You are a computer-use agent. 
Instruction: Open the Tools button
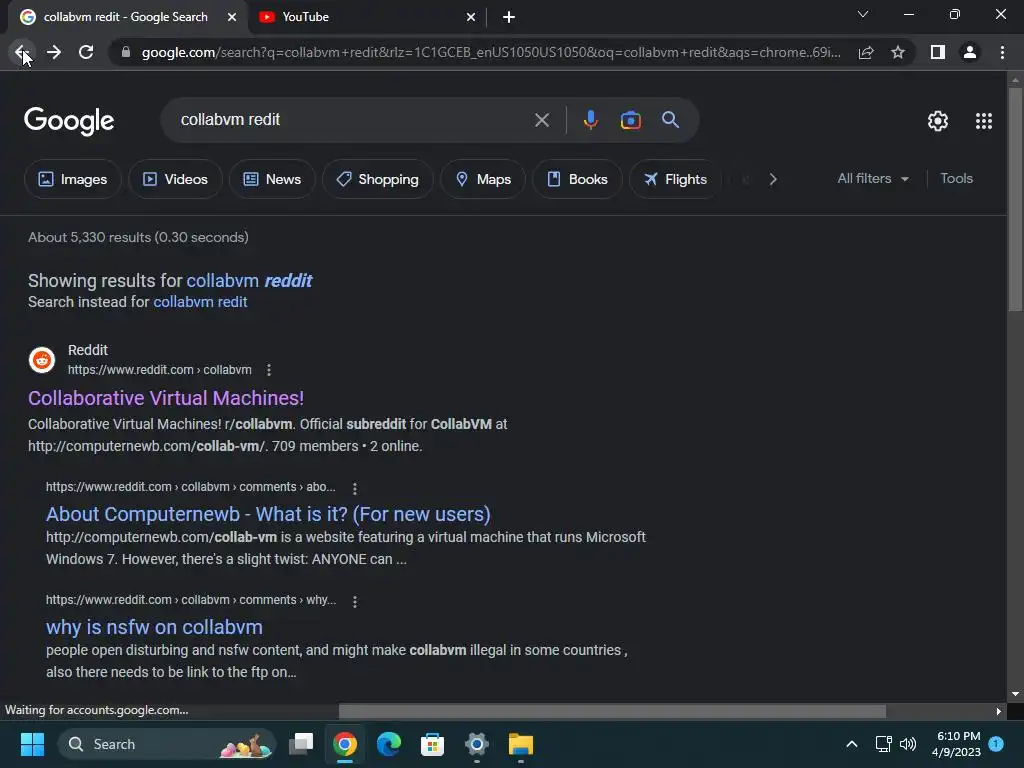coord(956,178)
